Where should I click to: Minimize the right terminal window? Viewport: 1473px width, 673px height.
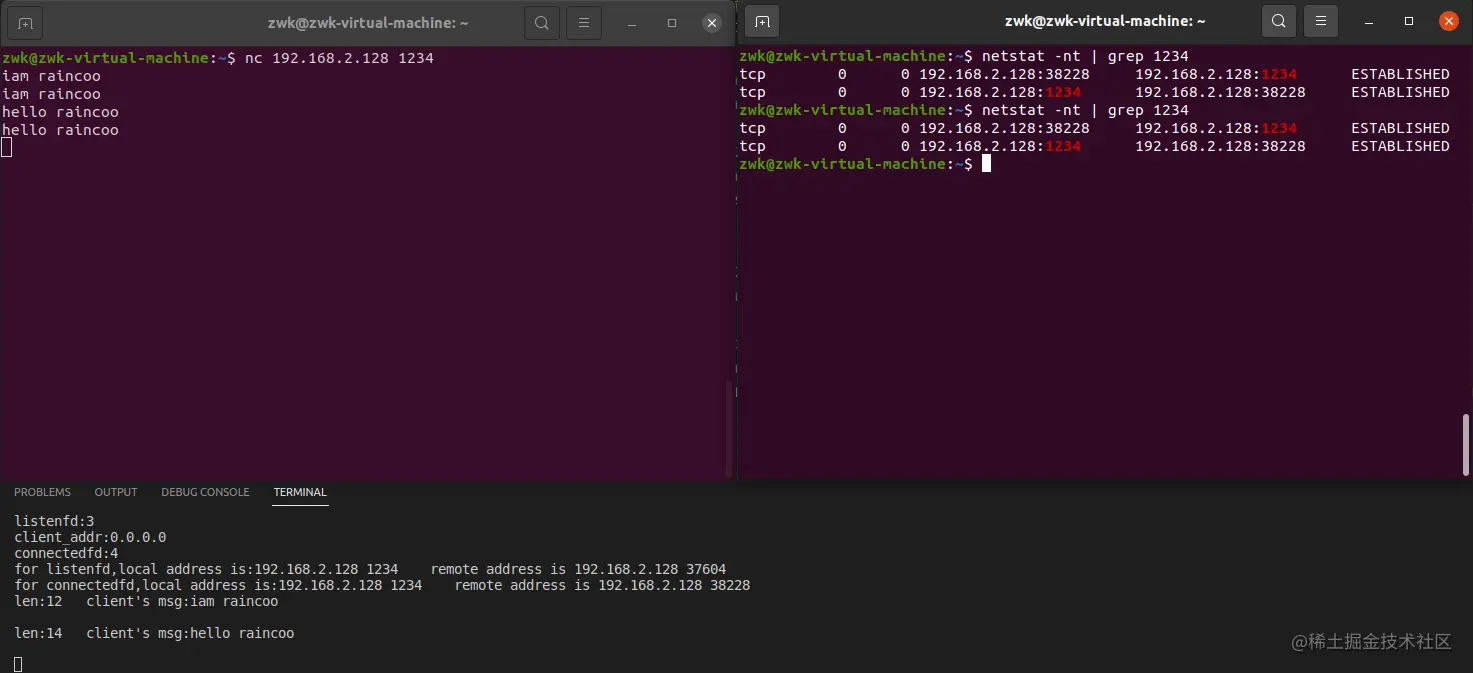pyautogui.click(x=1371, y=21)
